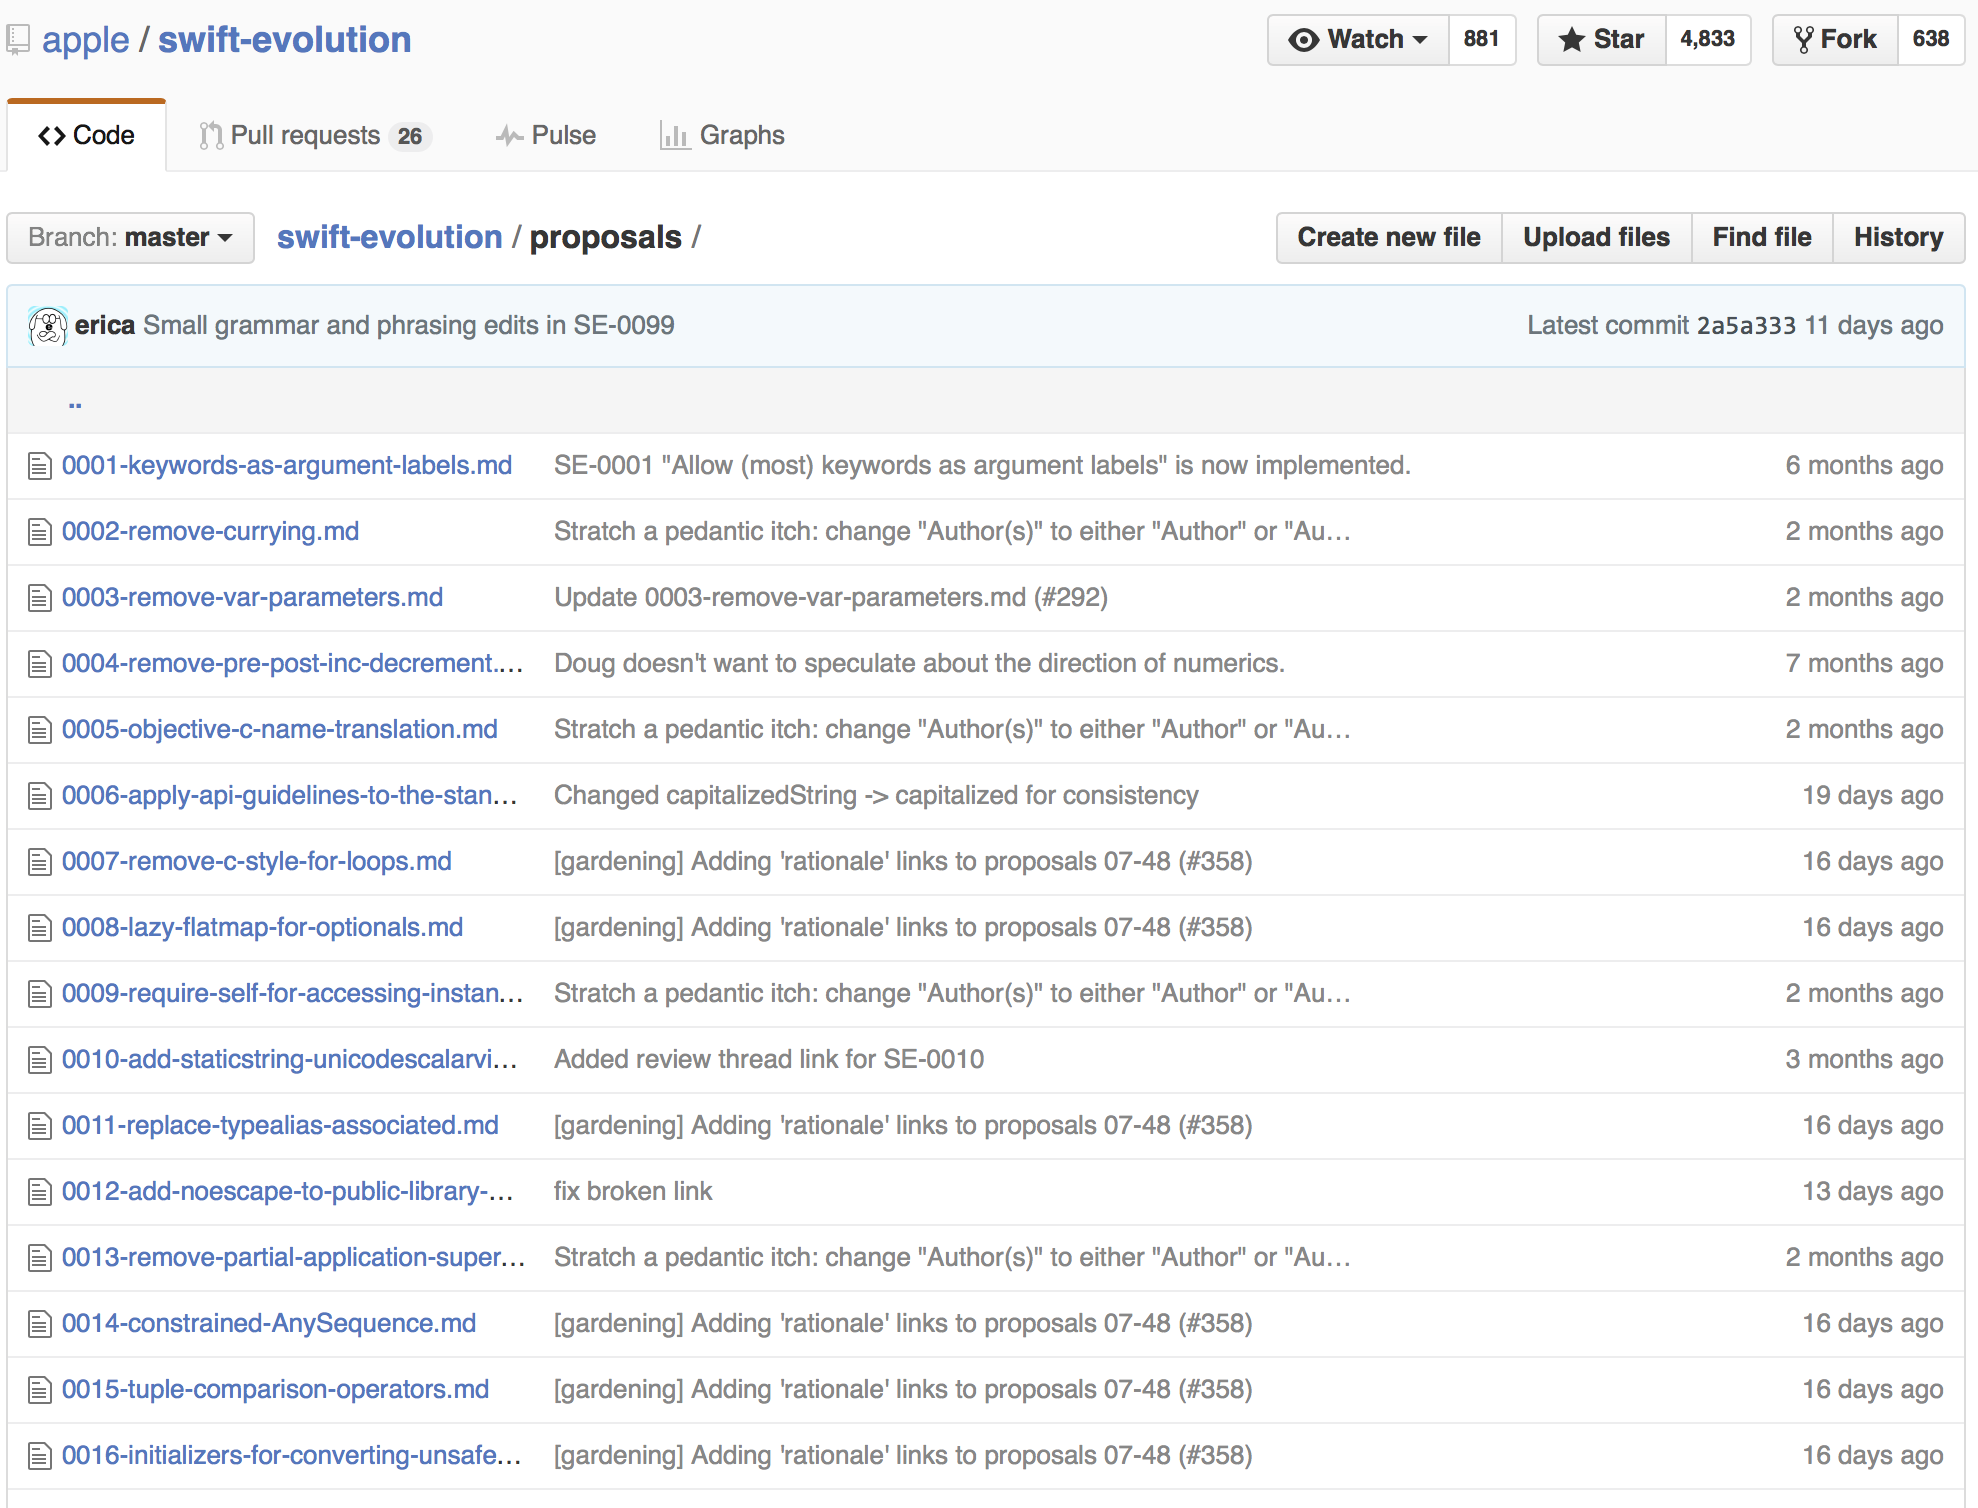
Task: Click file icon of 0009-require-self row
Action: pos(40,994)
